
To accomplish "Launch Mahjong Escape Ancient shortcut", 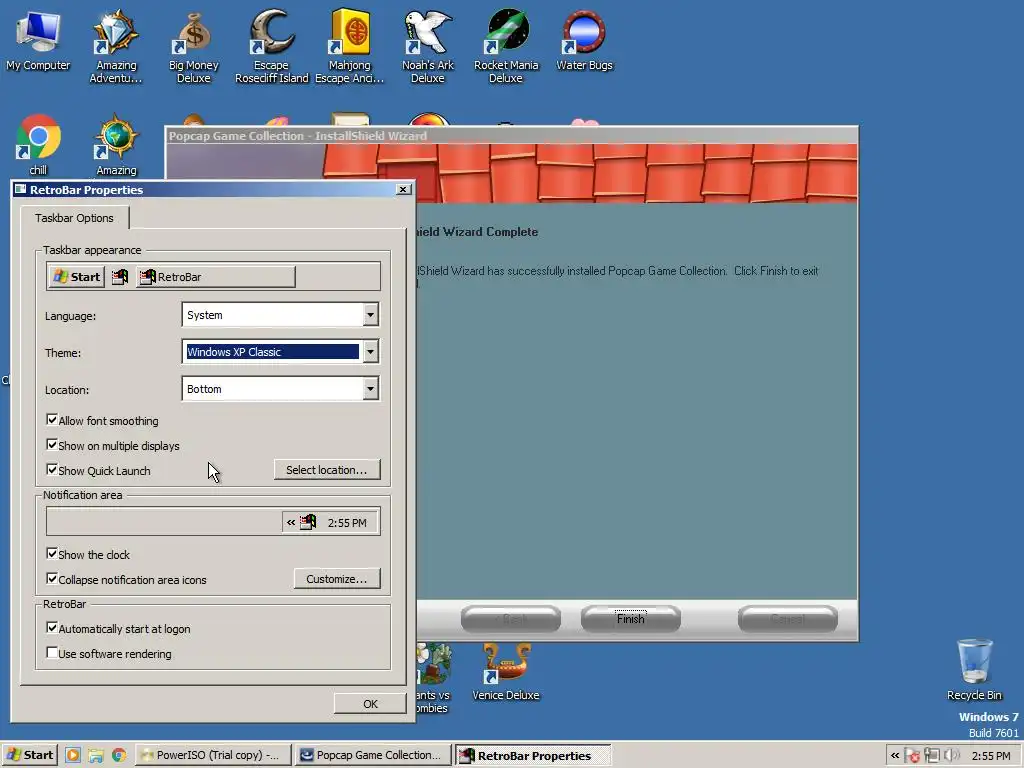I will (349, 47).
